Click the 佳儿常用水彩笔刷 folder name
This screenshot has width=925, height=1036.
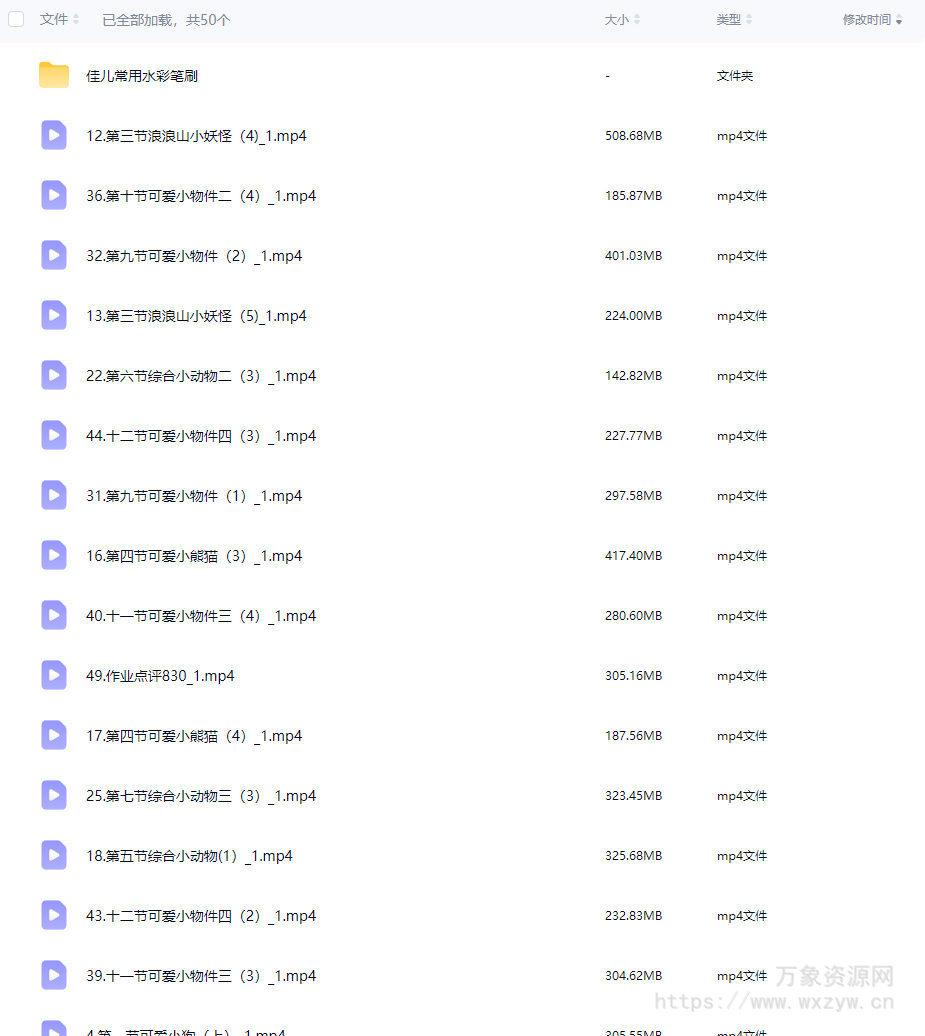[x=141, y=76]
